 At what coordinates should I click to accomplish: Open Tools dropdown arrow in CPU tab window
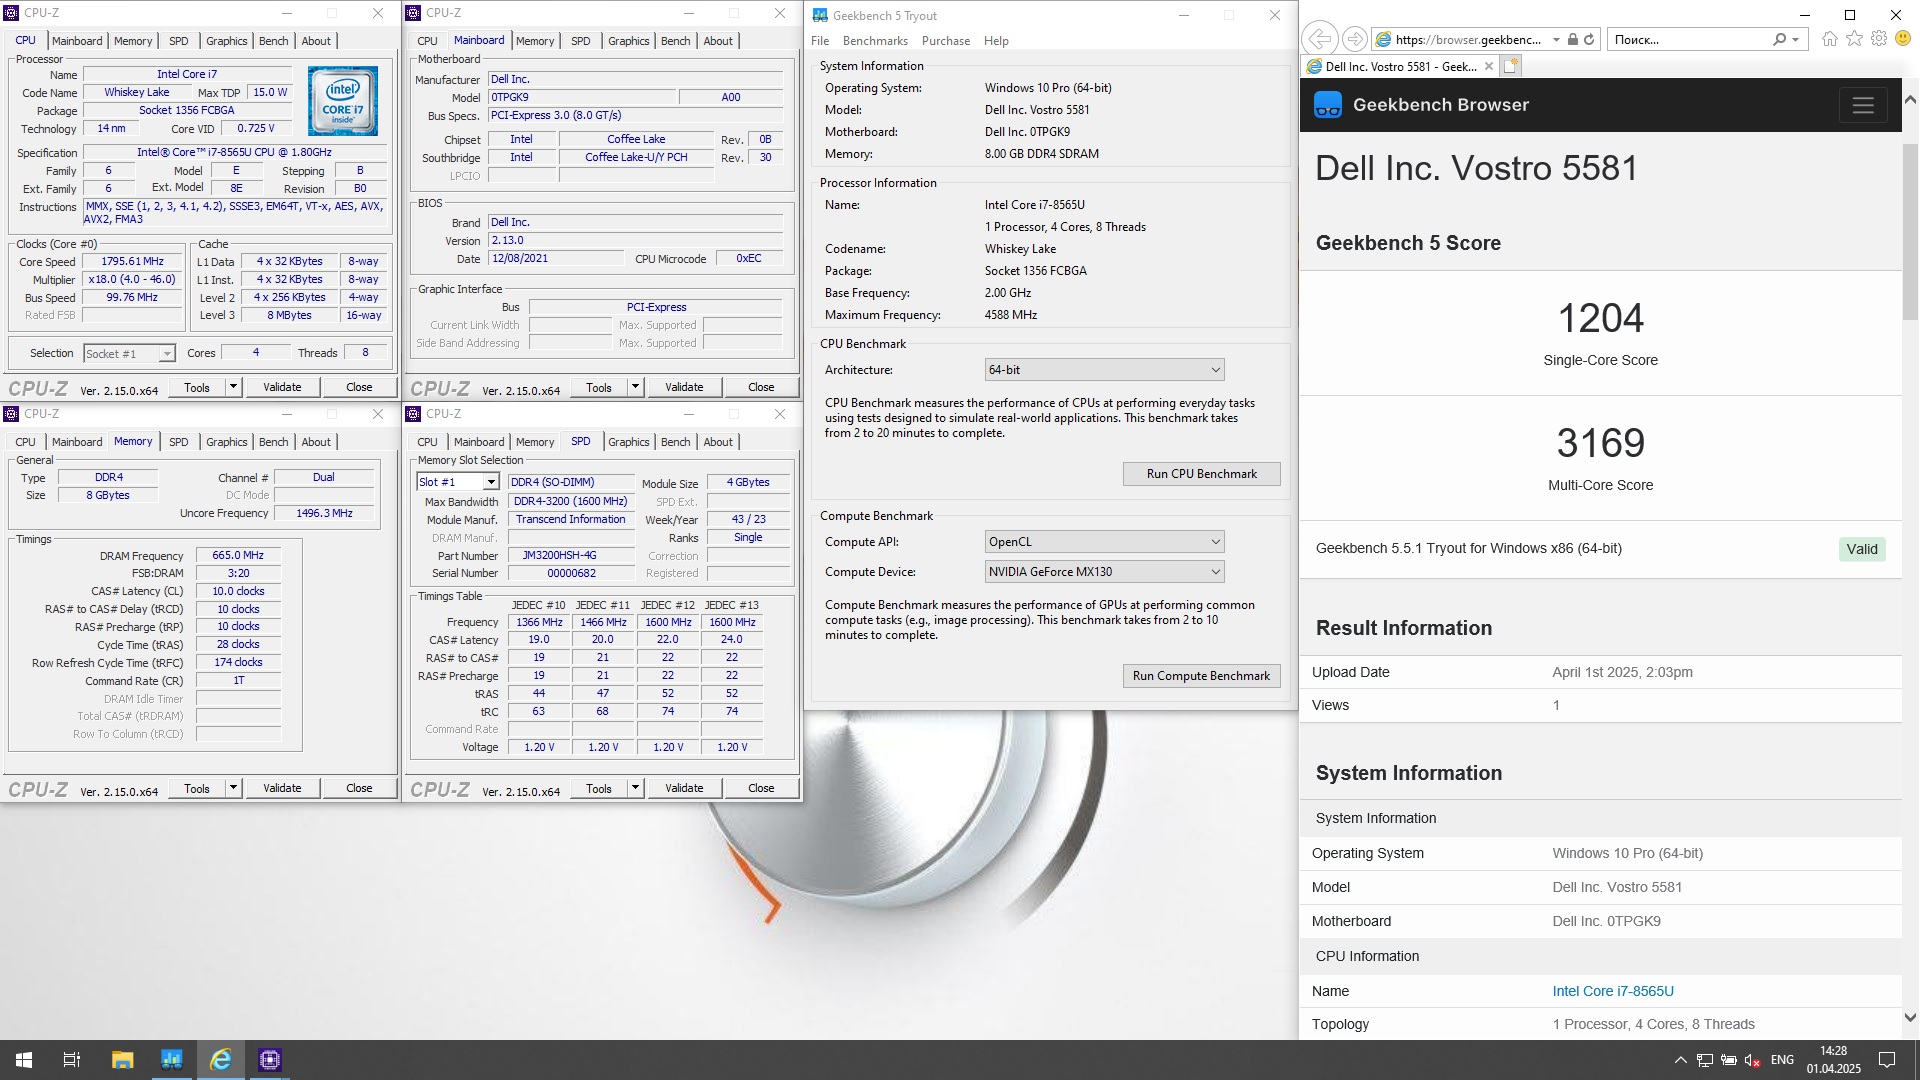[x=233, y=387]
